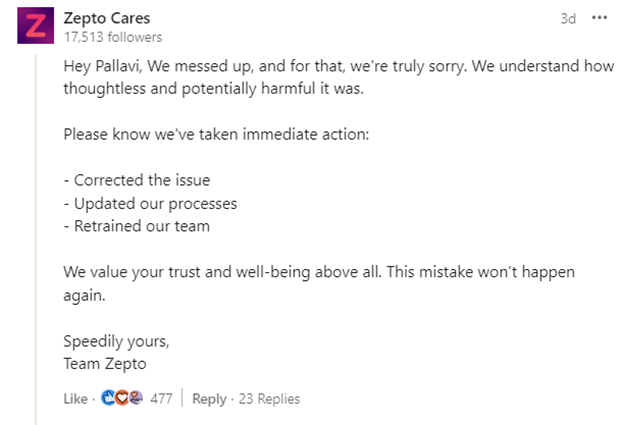This screenshot has width=620, height=425.
Task: Like the Zepto Cares comment
Action: 75,399
